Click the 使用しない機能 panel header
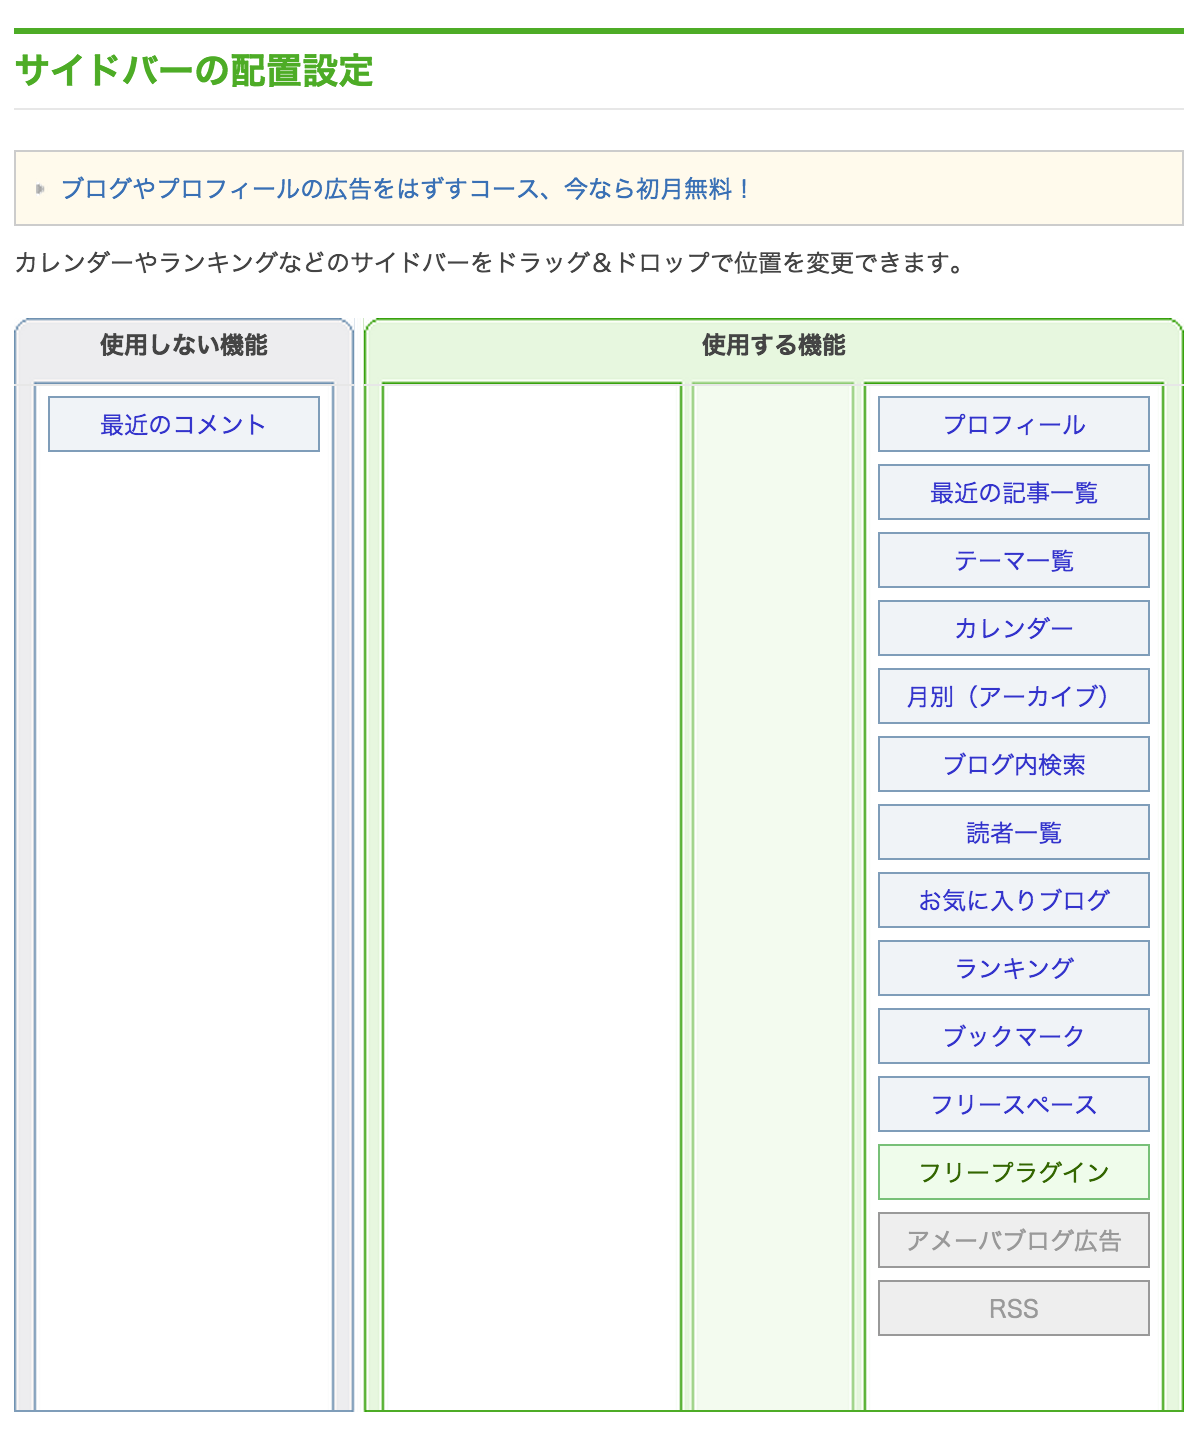Viewport: 1194px width, 1432px height. coord(184,346)
